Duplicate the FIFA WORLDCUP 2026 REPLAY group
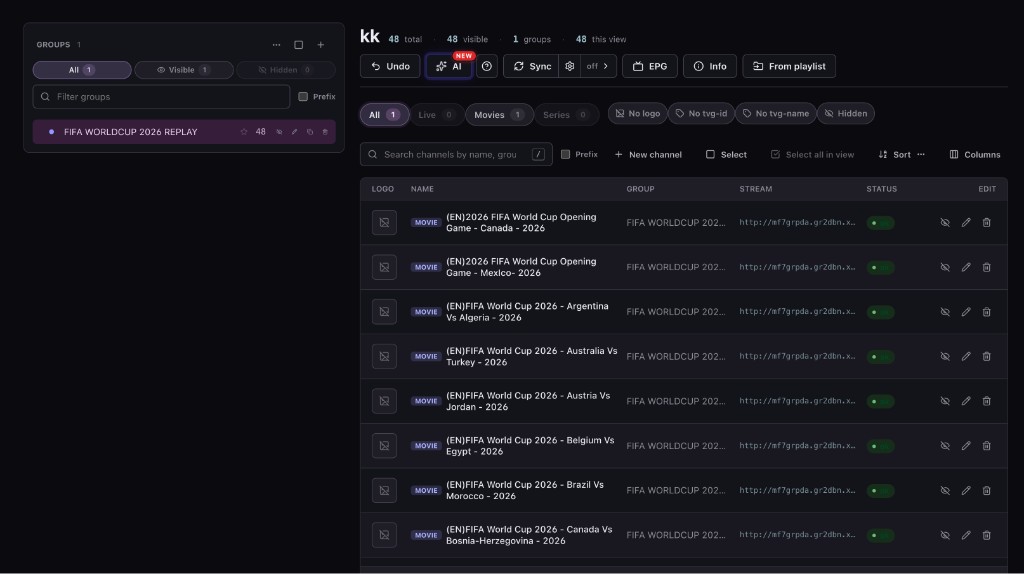The width and height of the screenshot is (1024, 574). click(x=310, y=132)
